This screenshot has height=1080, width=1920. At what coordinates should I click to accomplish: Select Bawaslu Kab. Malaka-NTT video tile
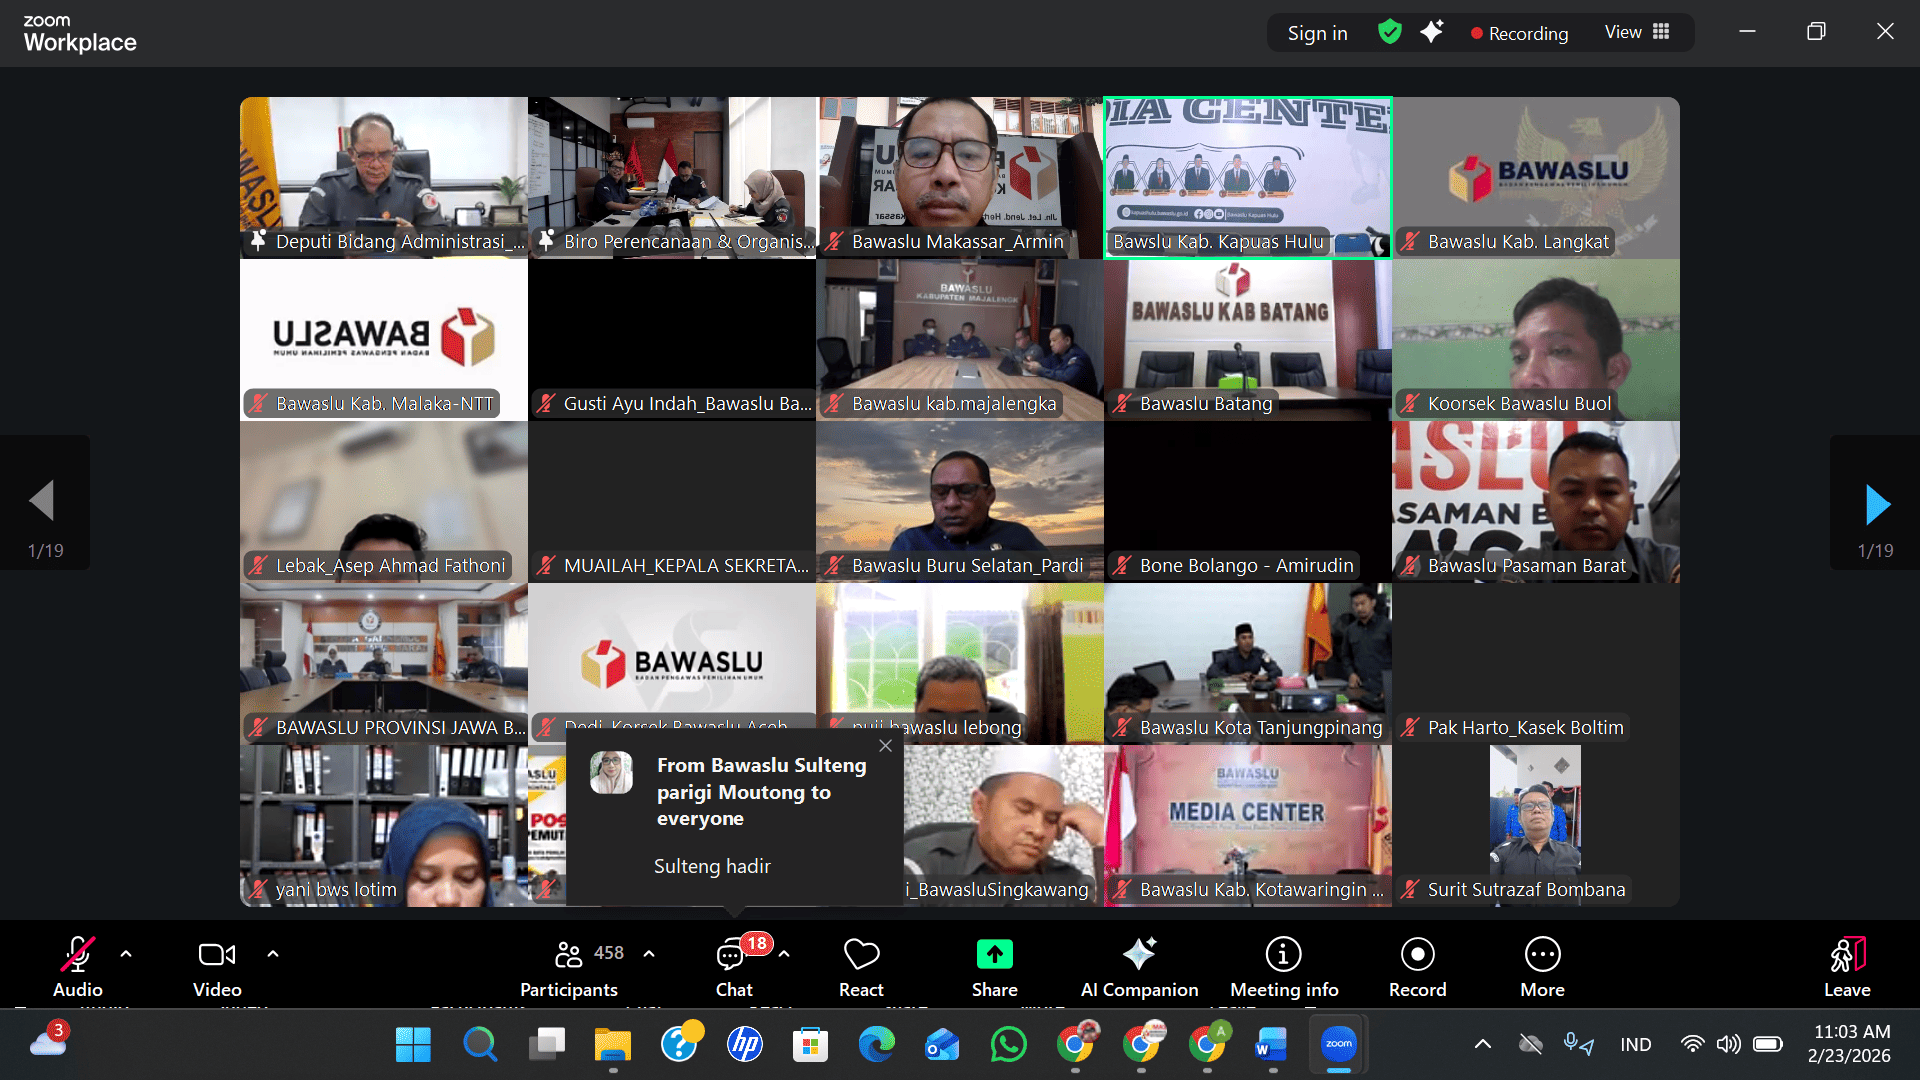click(384, 340)
